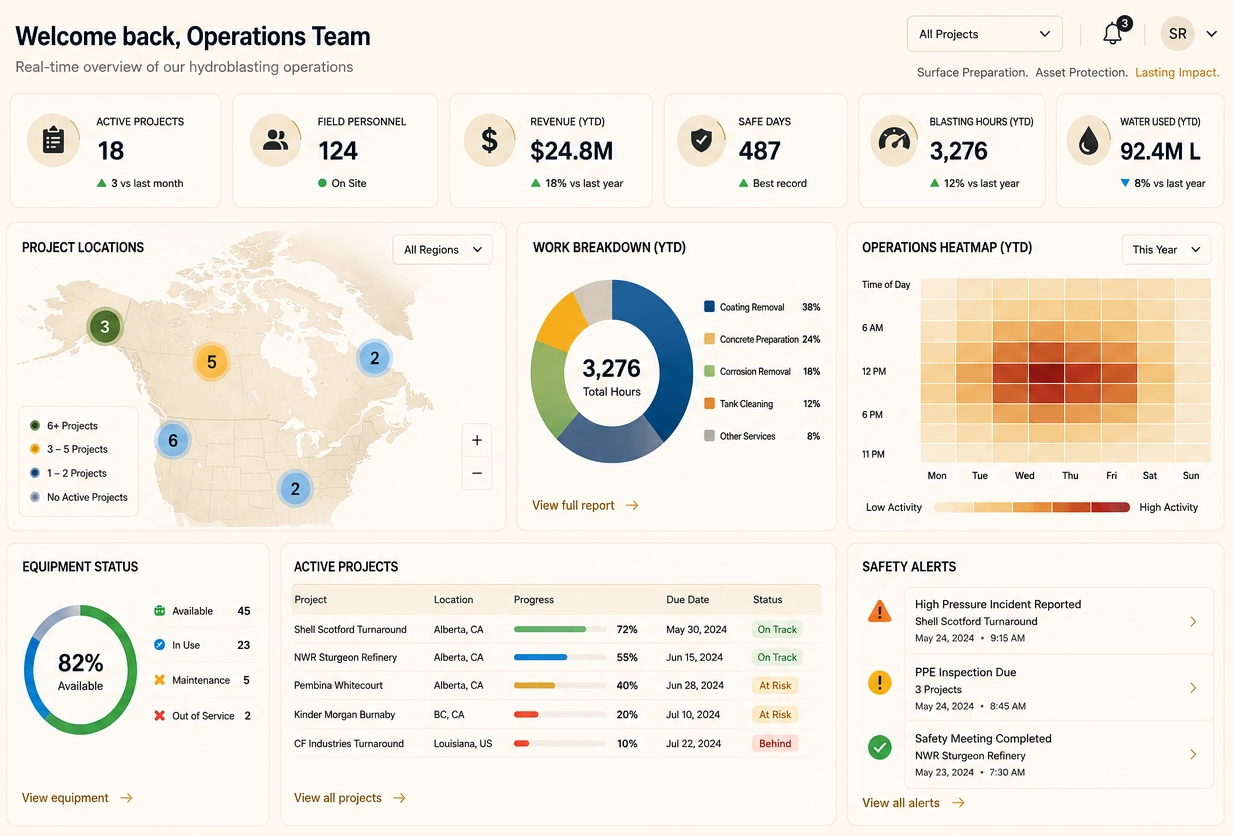The width and height of the screenshot is (1233, 836).
Task: Open the This Year heatmap dropdown
Action: [1167, 250]
